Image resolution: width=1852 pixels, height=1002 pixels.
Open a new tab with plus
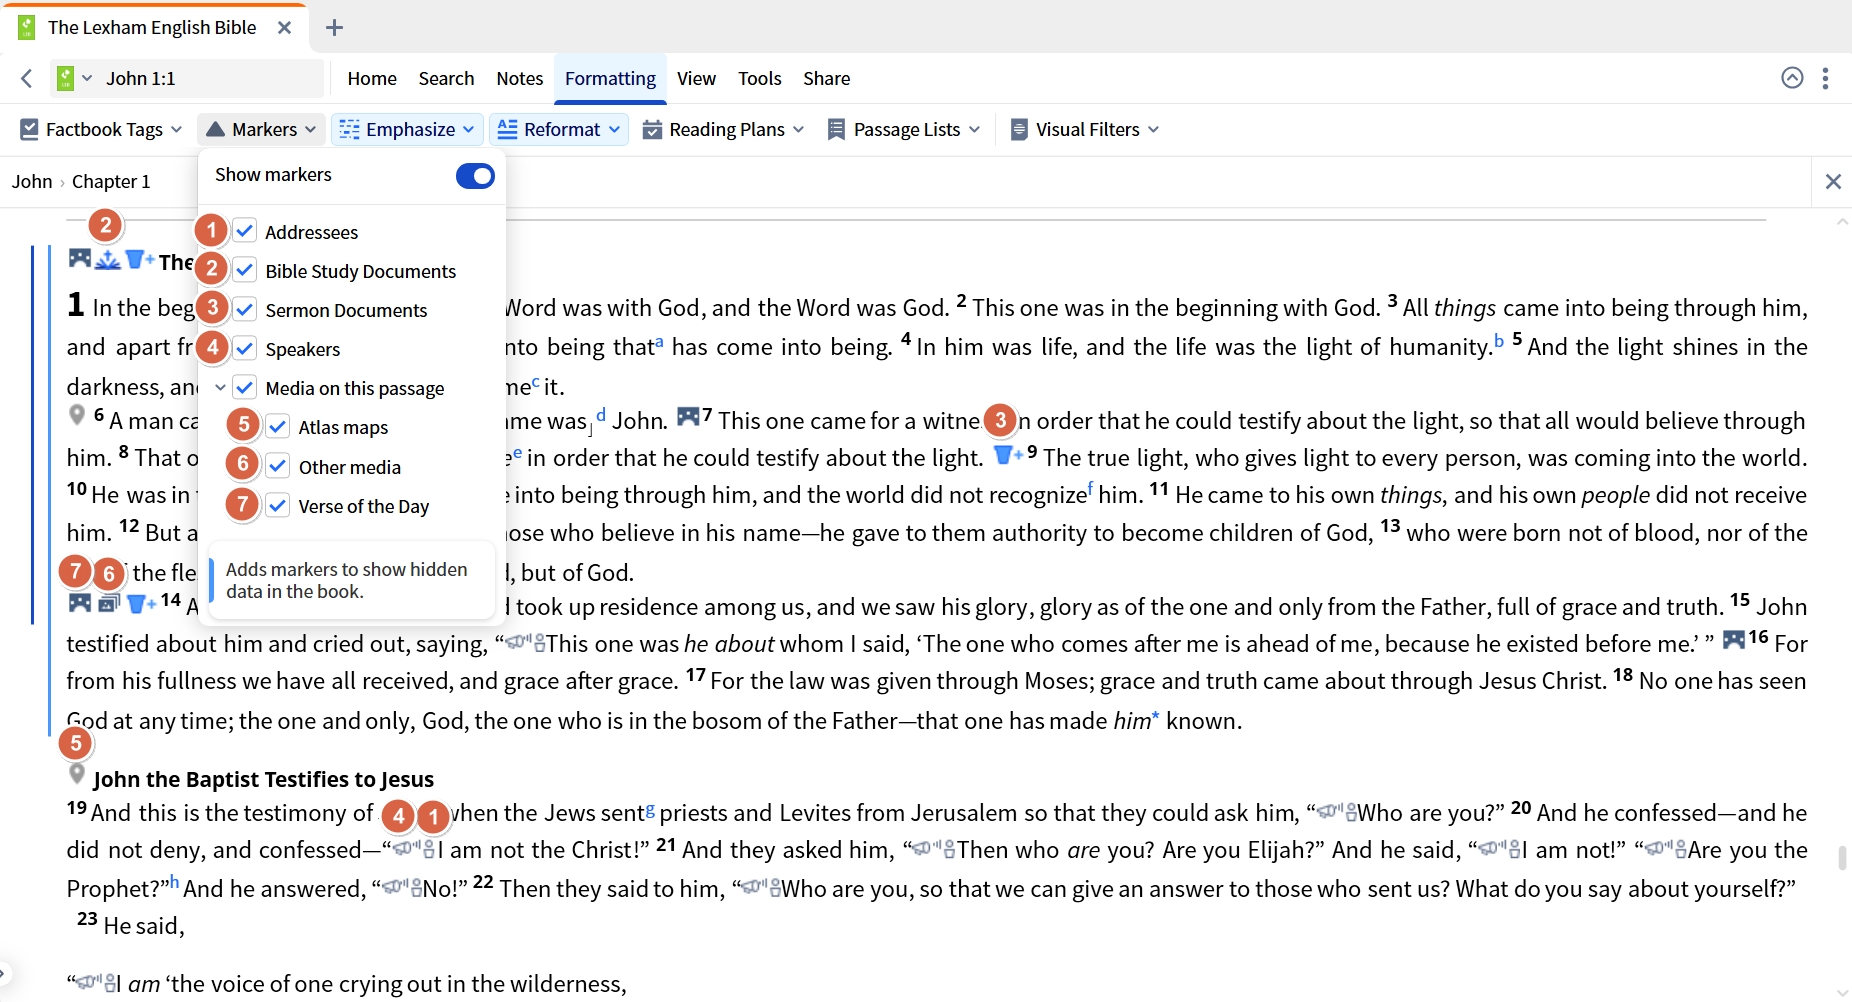(x=335, y=28)
